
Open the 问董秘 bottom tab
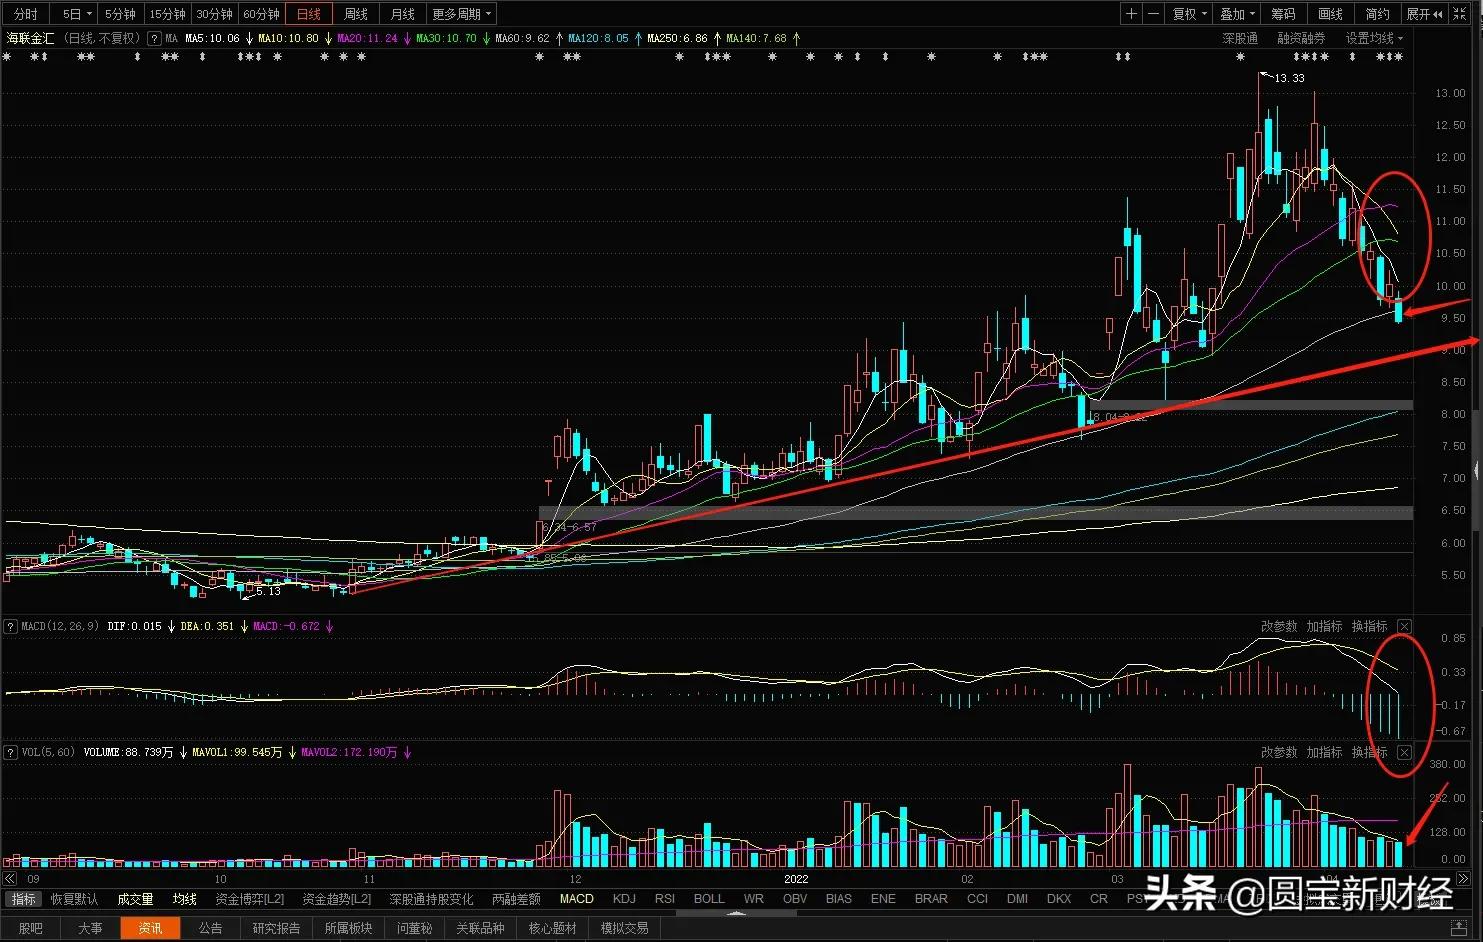pyautogui.click(x=414, y=928)
